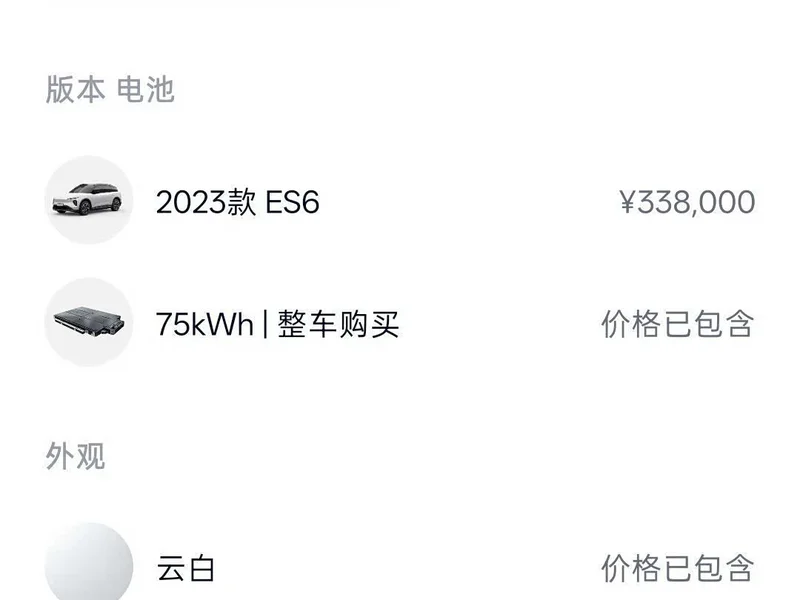This screenshot has height=600, width=800.
Task: Tap the 整车购买 purchase option text
Action: coord(338,324)
